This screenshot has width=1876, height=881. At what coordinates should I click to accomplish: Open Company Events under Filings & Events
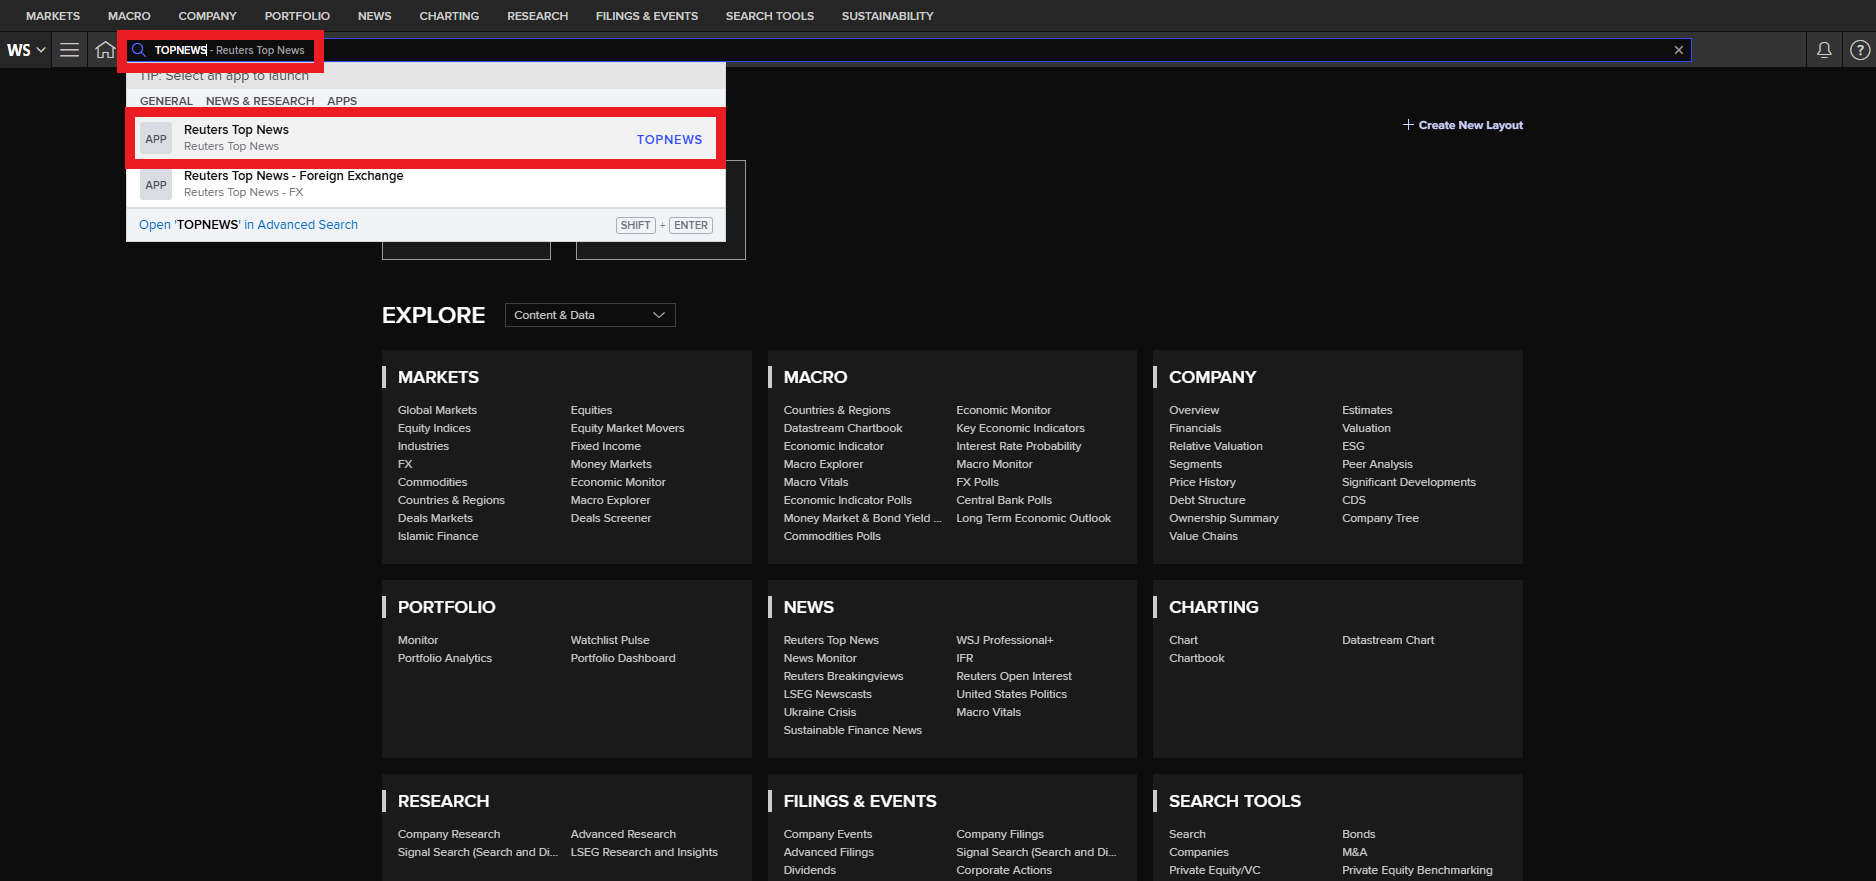828,834
